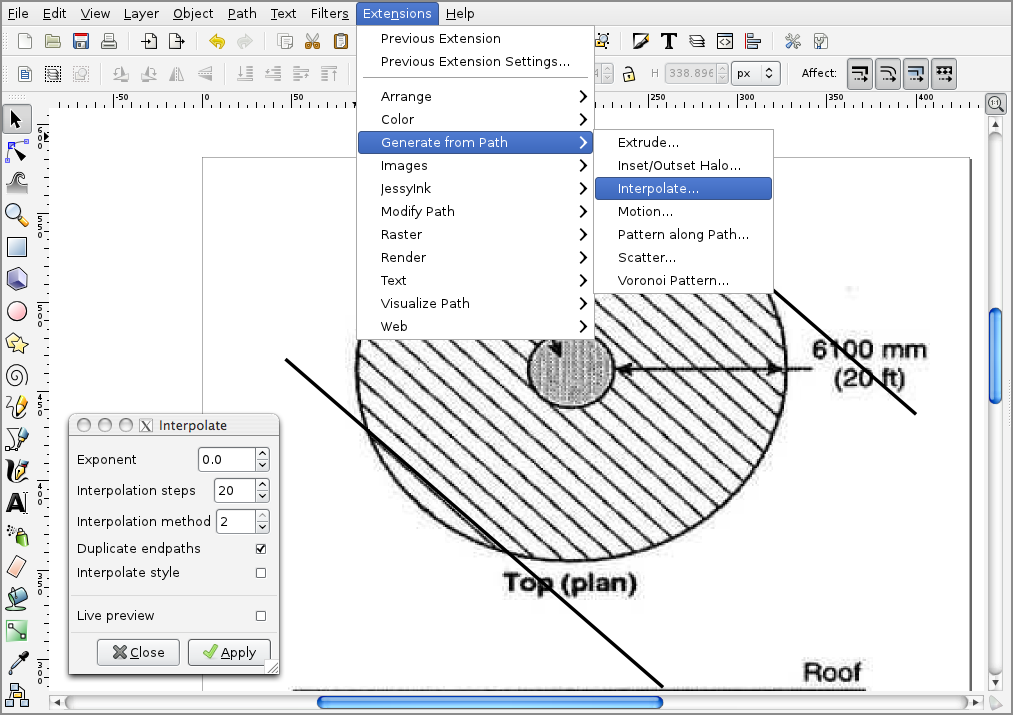Viewport: 1013px width, 715px height.
Task: Open the XML editor icon
Action: 725,41
